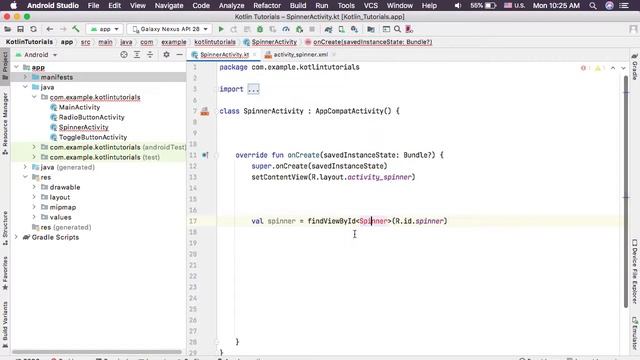The height and width of the screenshot is (360, 640).
Task: Click the related XML file gutter icon on line 7
Action: (205, 111)
